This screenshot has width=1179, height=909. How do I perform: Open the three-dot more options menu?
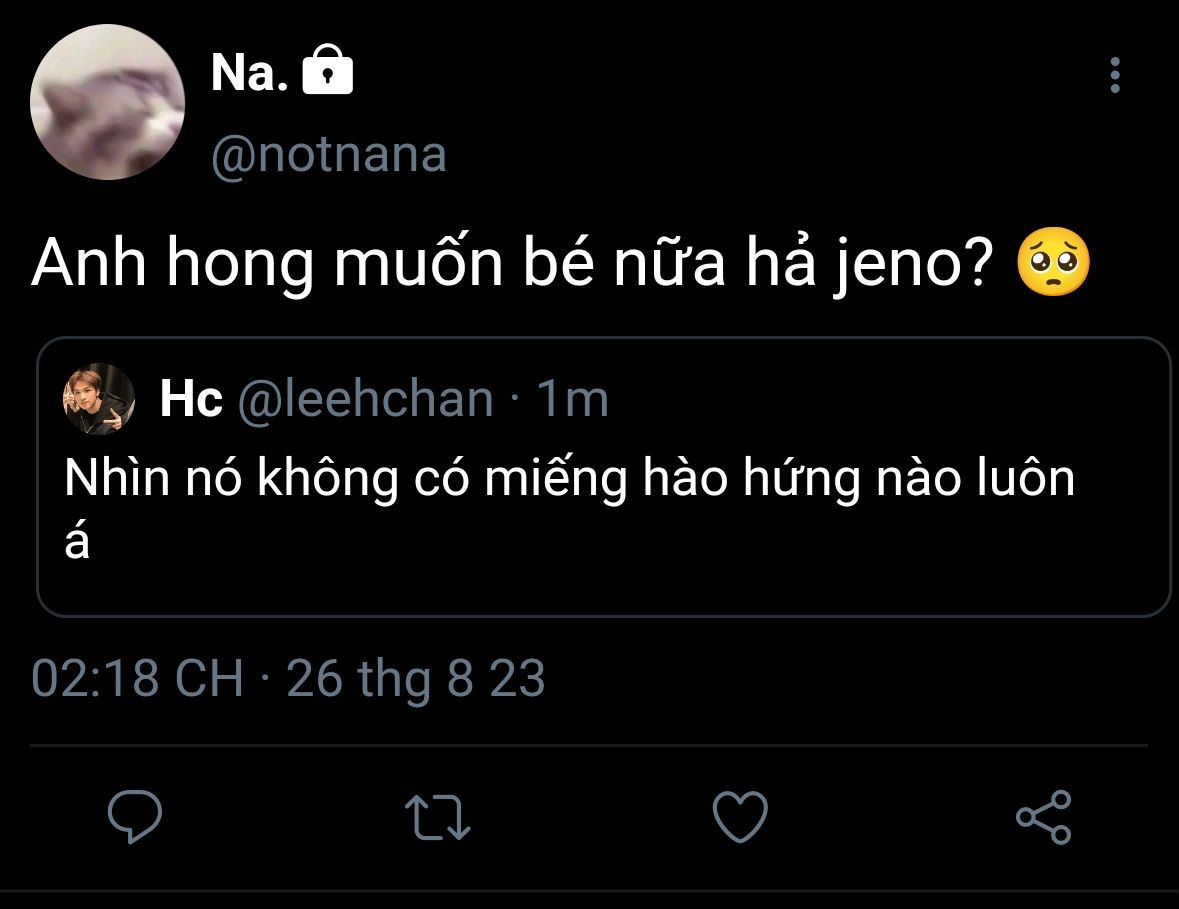pyautogui.click(x=1115, y=76)
